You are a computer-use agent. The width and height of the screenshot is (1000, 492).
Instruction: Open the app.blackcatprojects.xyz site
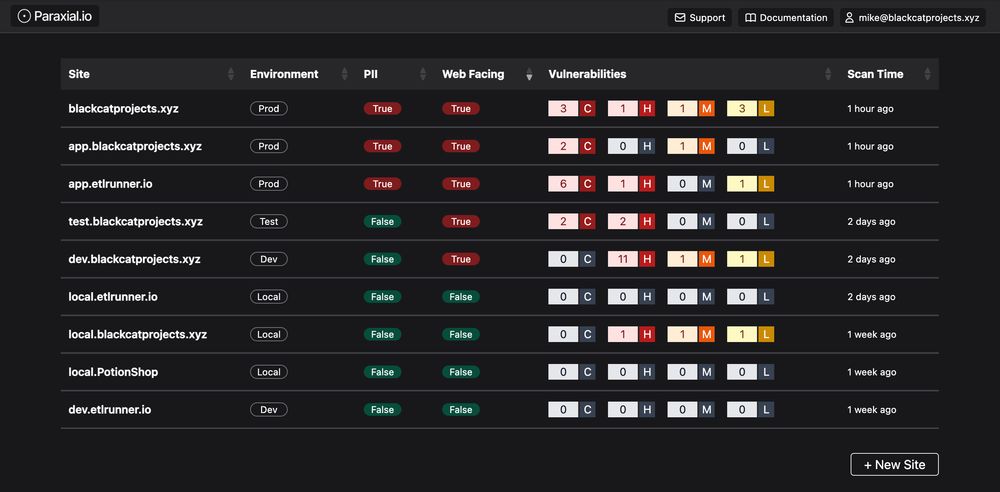(x=135, y=146)
